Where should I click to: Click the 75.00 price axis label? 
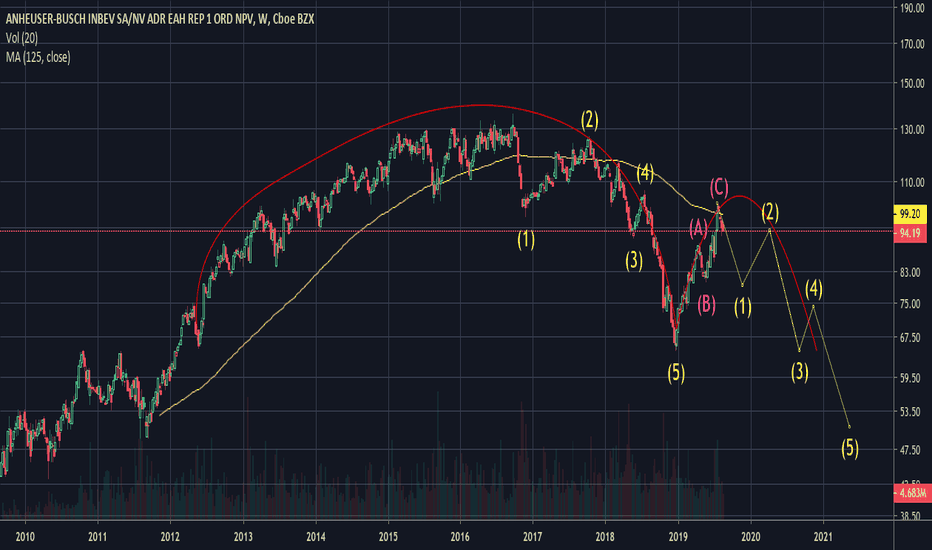910,304
